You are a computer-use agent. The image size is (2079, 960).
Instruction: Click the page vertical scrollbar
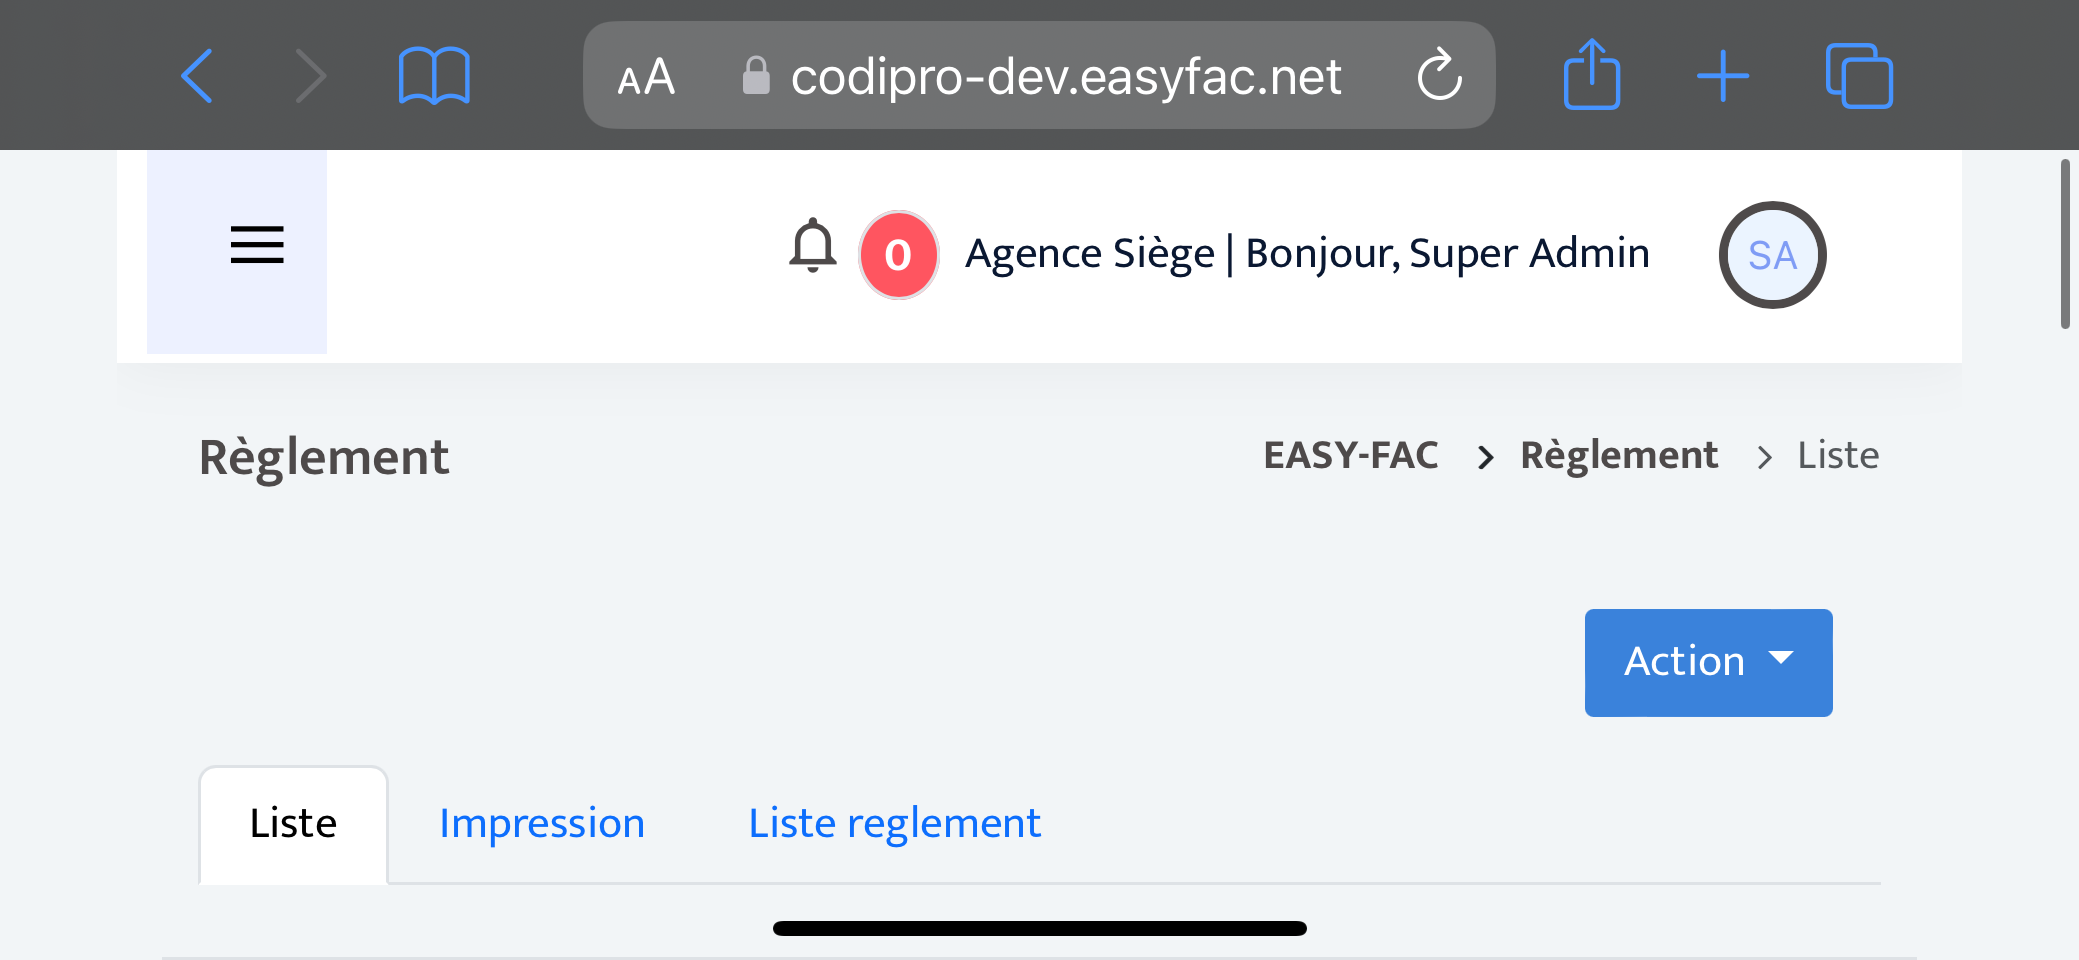tap(2064, 244)
